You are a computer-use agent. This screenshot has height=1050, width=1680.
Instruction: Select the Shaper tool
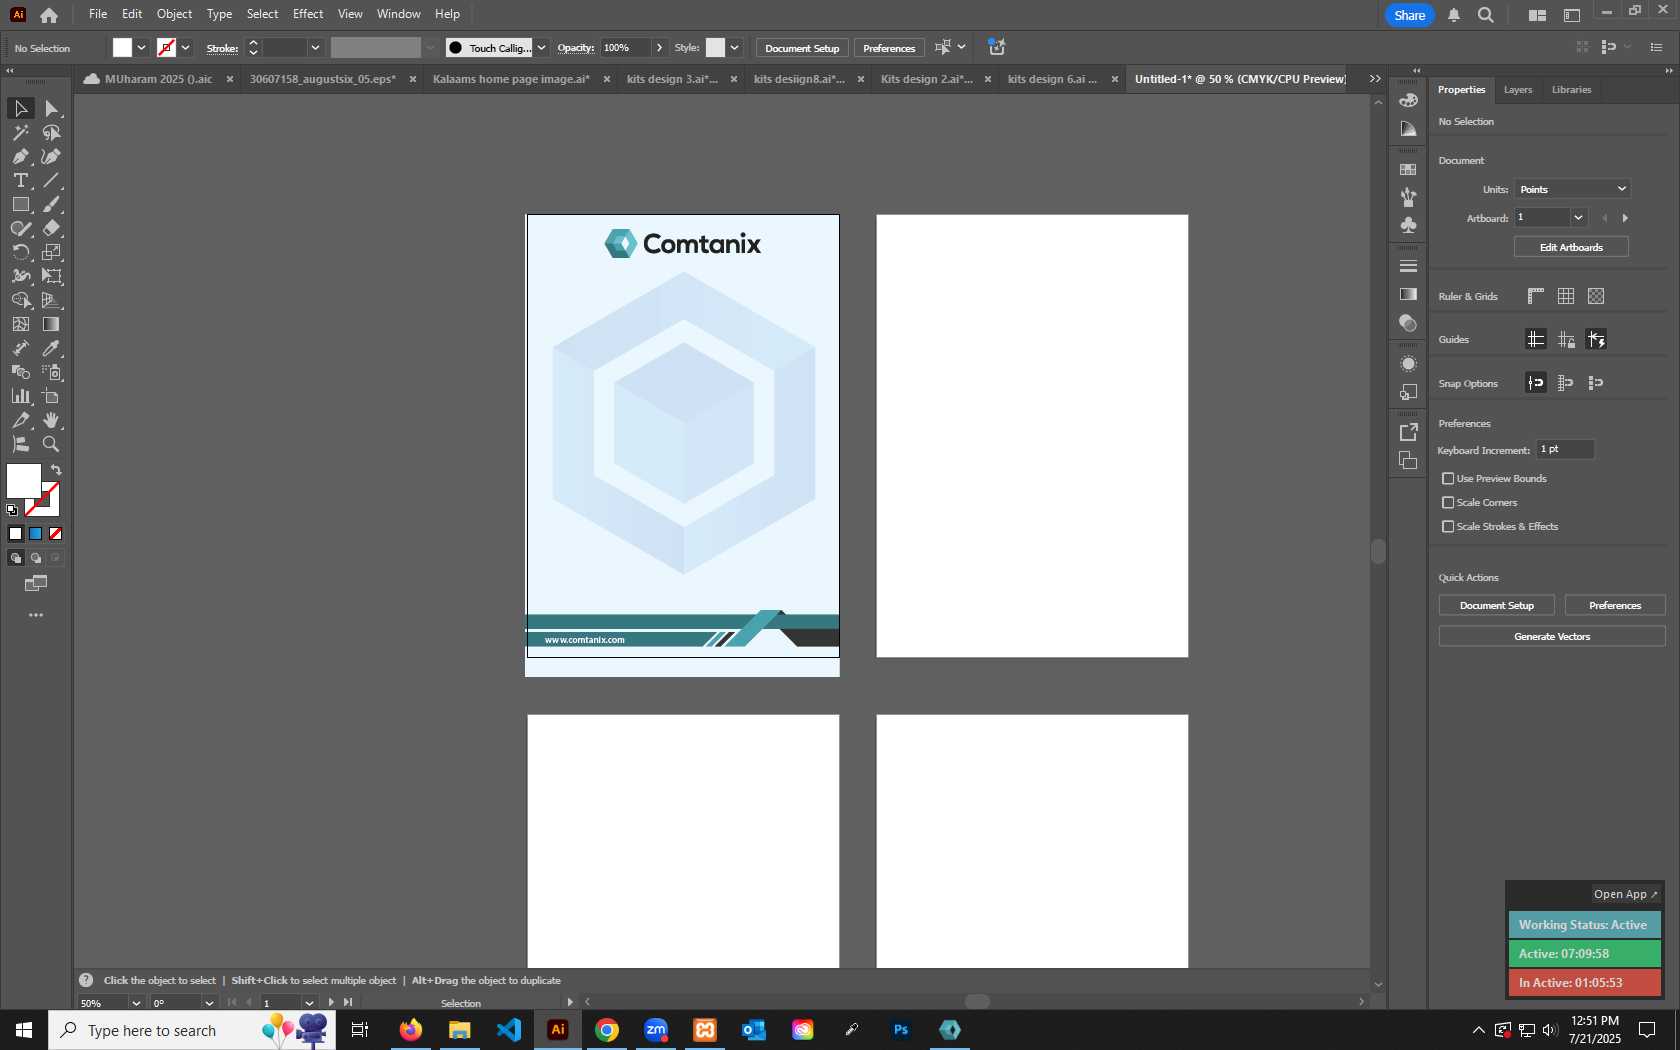click(x=20, y=228)
